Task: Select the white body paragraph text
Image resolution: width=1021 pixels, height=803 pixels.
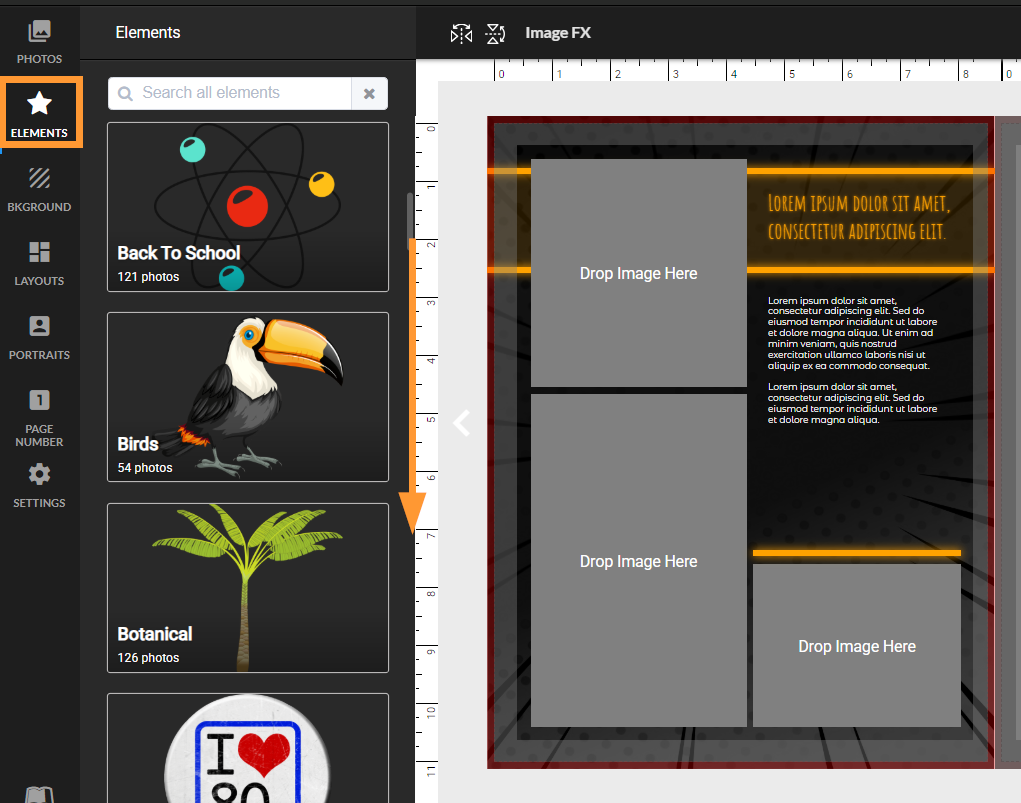Action: [852, 359]
